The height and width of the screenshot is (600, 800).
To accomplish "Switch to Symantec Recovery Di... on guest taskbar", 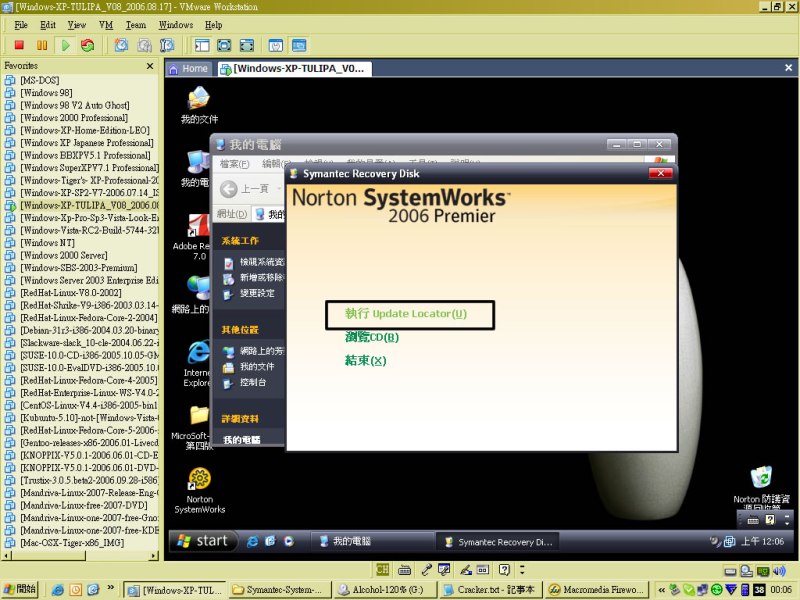I will (498, 542).
